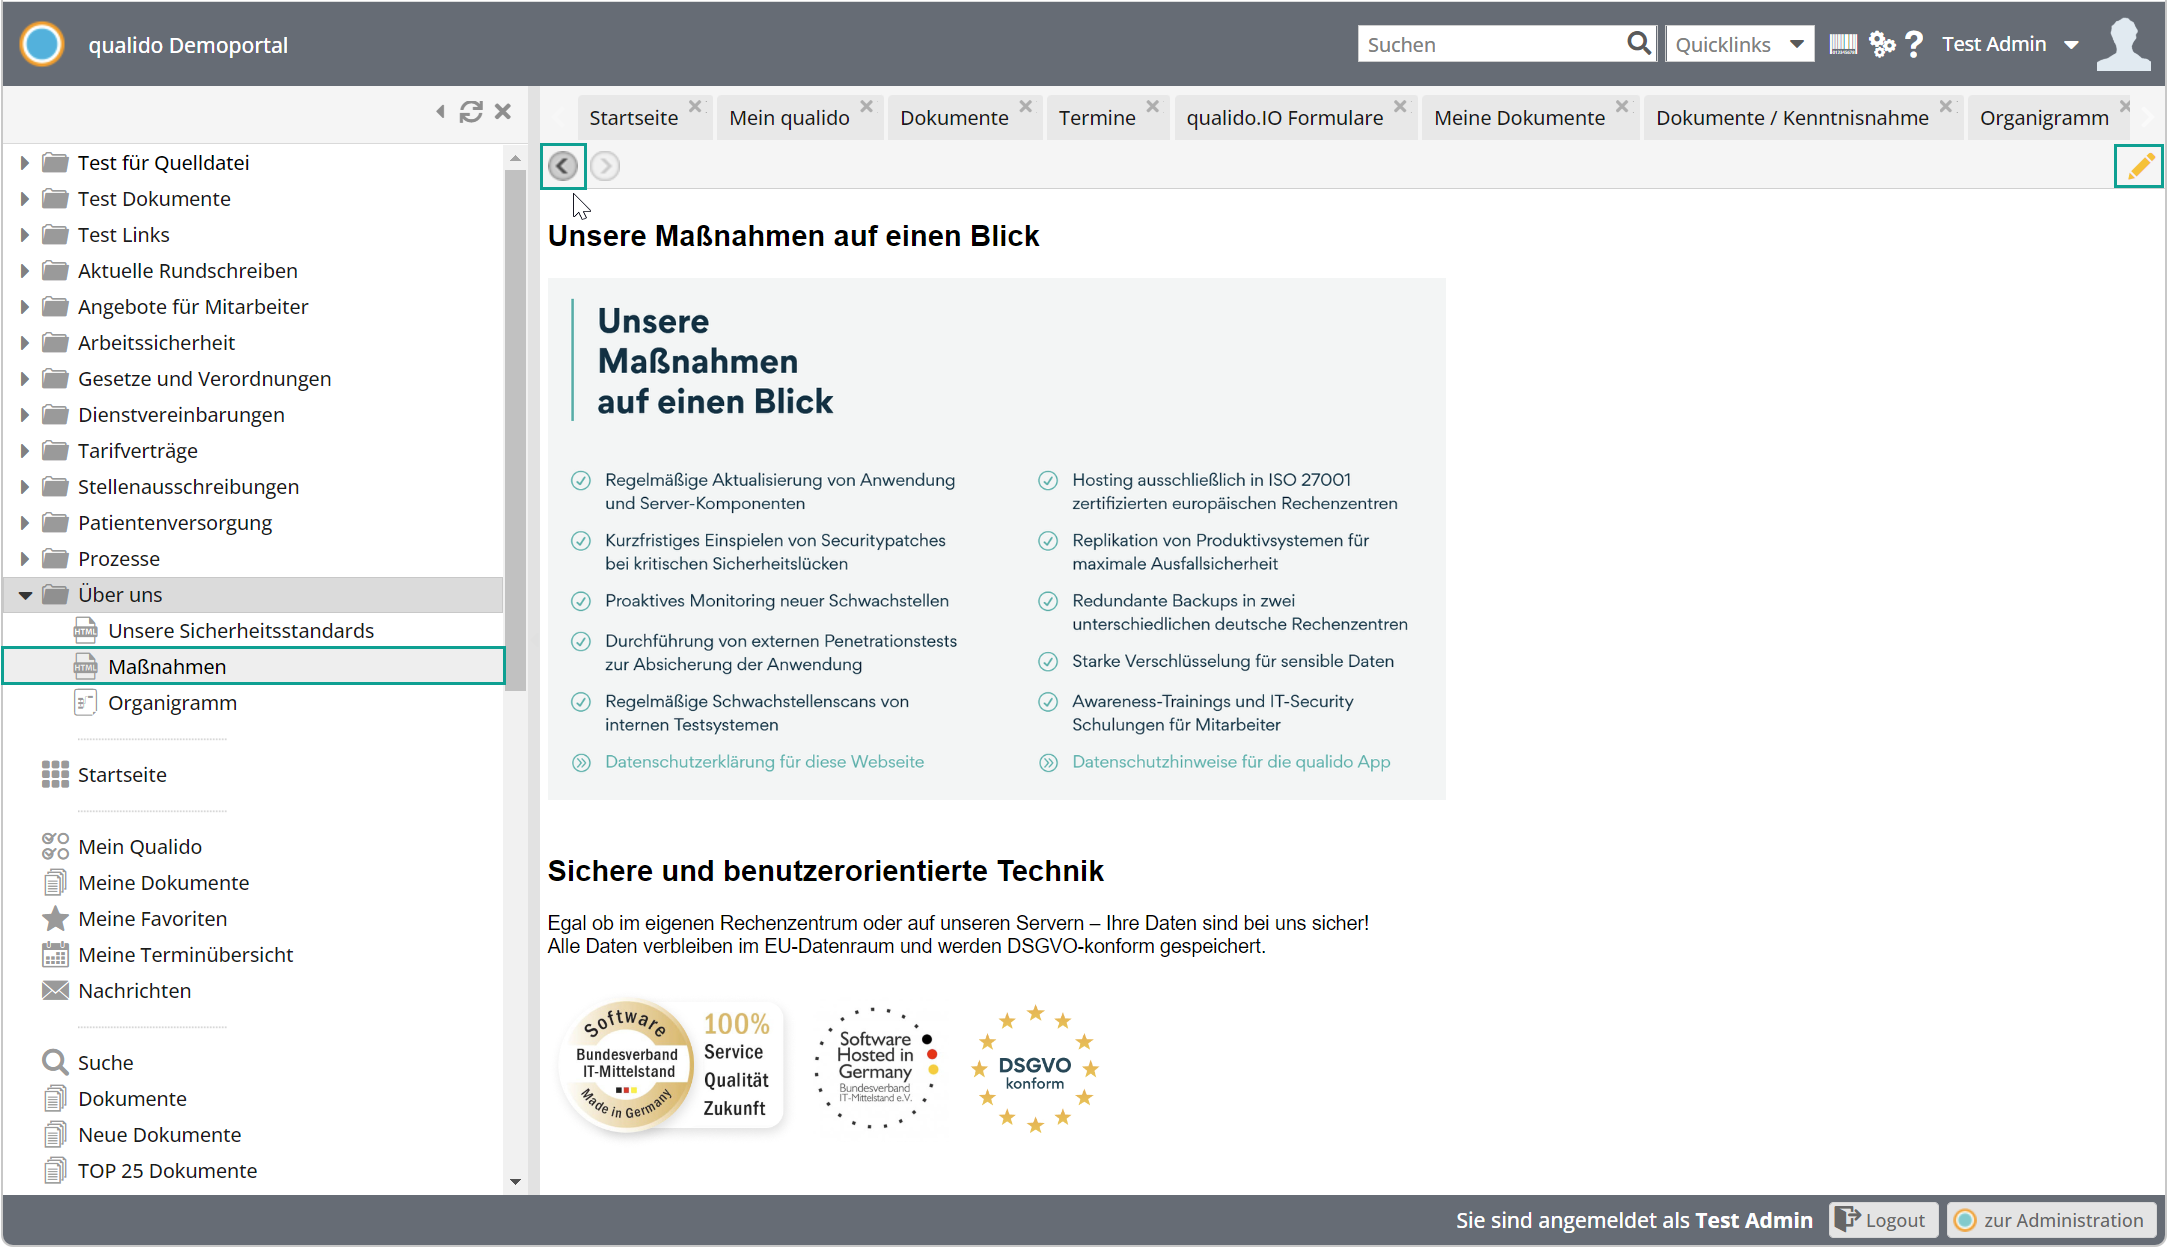Screen dimensions: 2168x1248
Task: Go forward using the forward arrow button
Action: pos(605,166)
